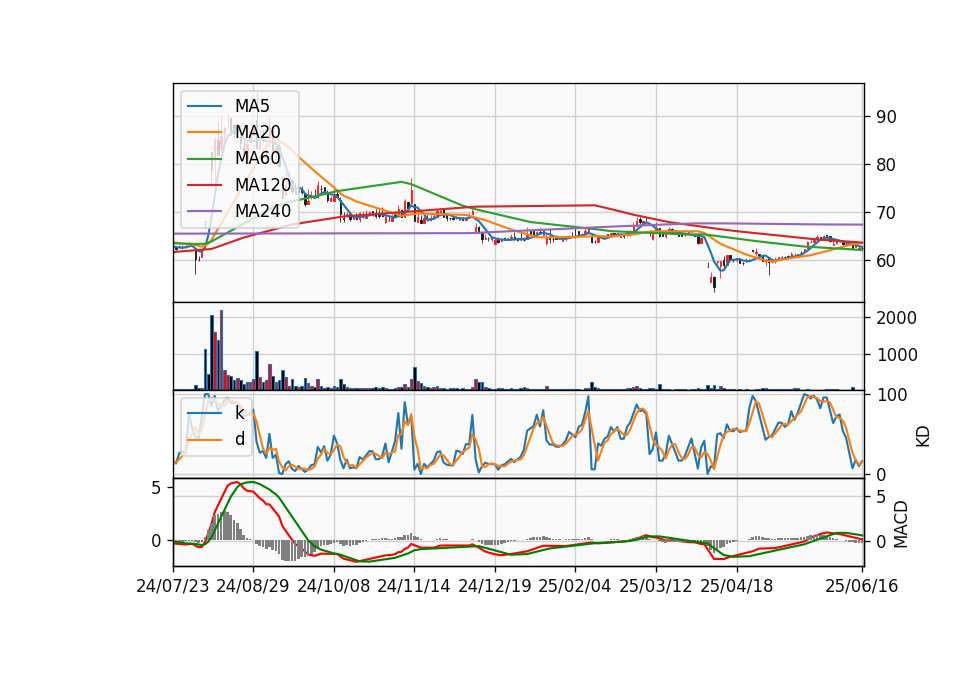Click the blue MA5 legend line sample

click(204, 106)
